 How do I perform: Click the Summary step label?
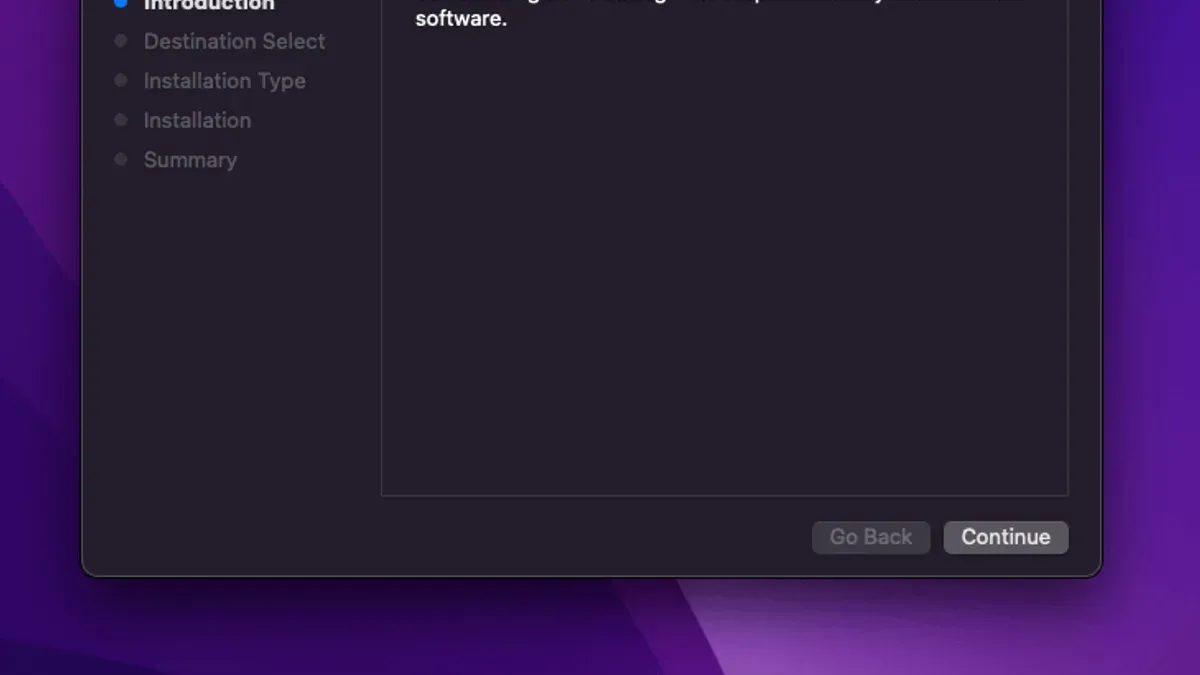coord(190,160)
